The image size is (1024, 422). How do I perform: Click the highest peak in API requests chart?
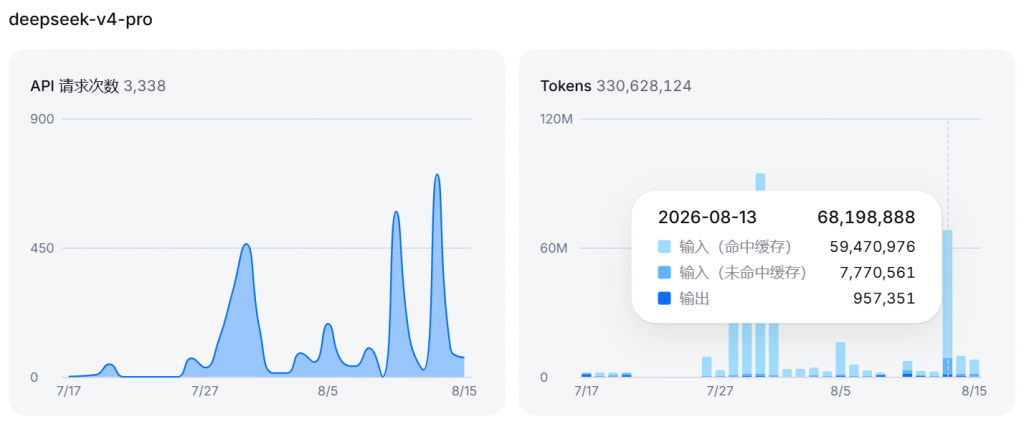click(x=437, y=175)
